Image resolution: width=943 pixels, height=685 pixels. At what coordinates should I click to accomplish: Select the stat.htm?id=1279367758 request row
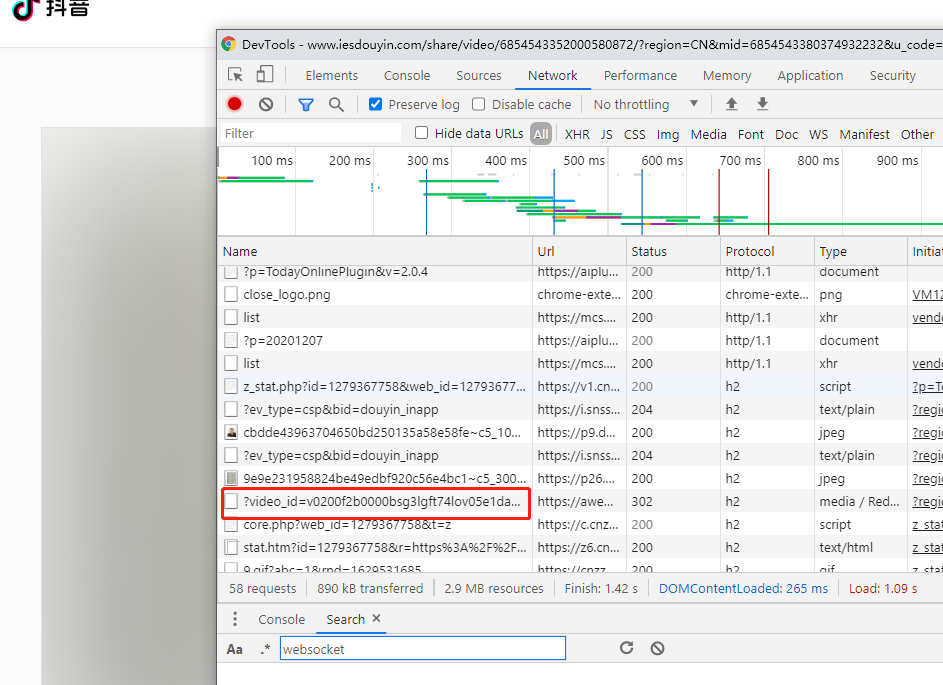coord(580,547)
